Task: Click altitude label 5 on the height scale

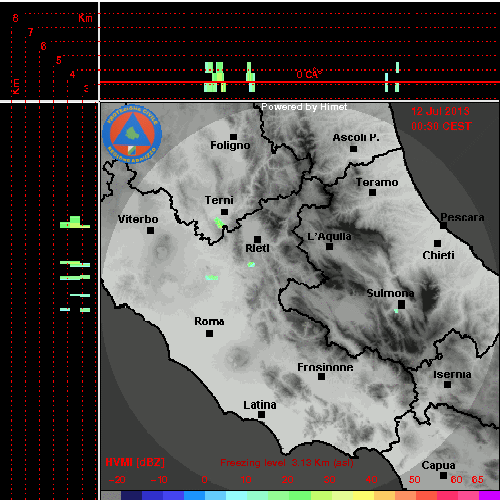Action: coord(59,60)
